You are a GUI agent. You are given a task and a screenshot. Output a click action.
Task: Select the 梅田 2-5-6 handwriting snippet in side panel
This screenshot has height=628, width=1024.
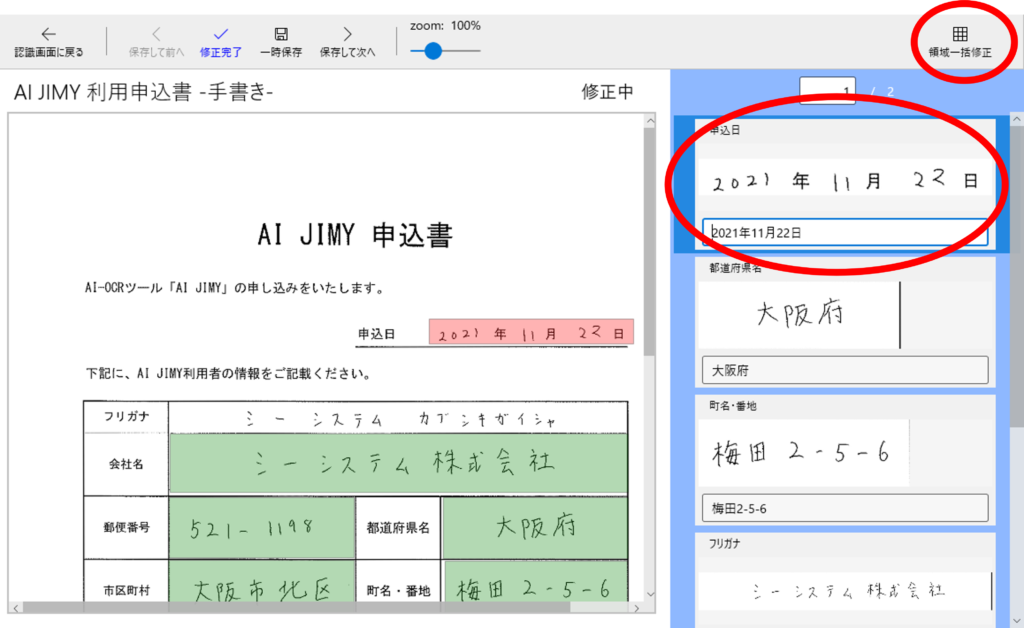803,452
